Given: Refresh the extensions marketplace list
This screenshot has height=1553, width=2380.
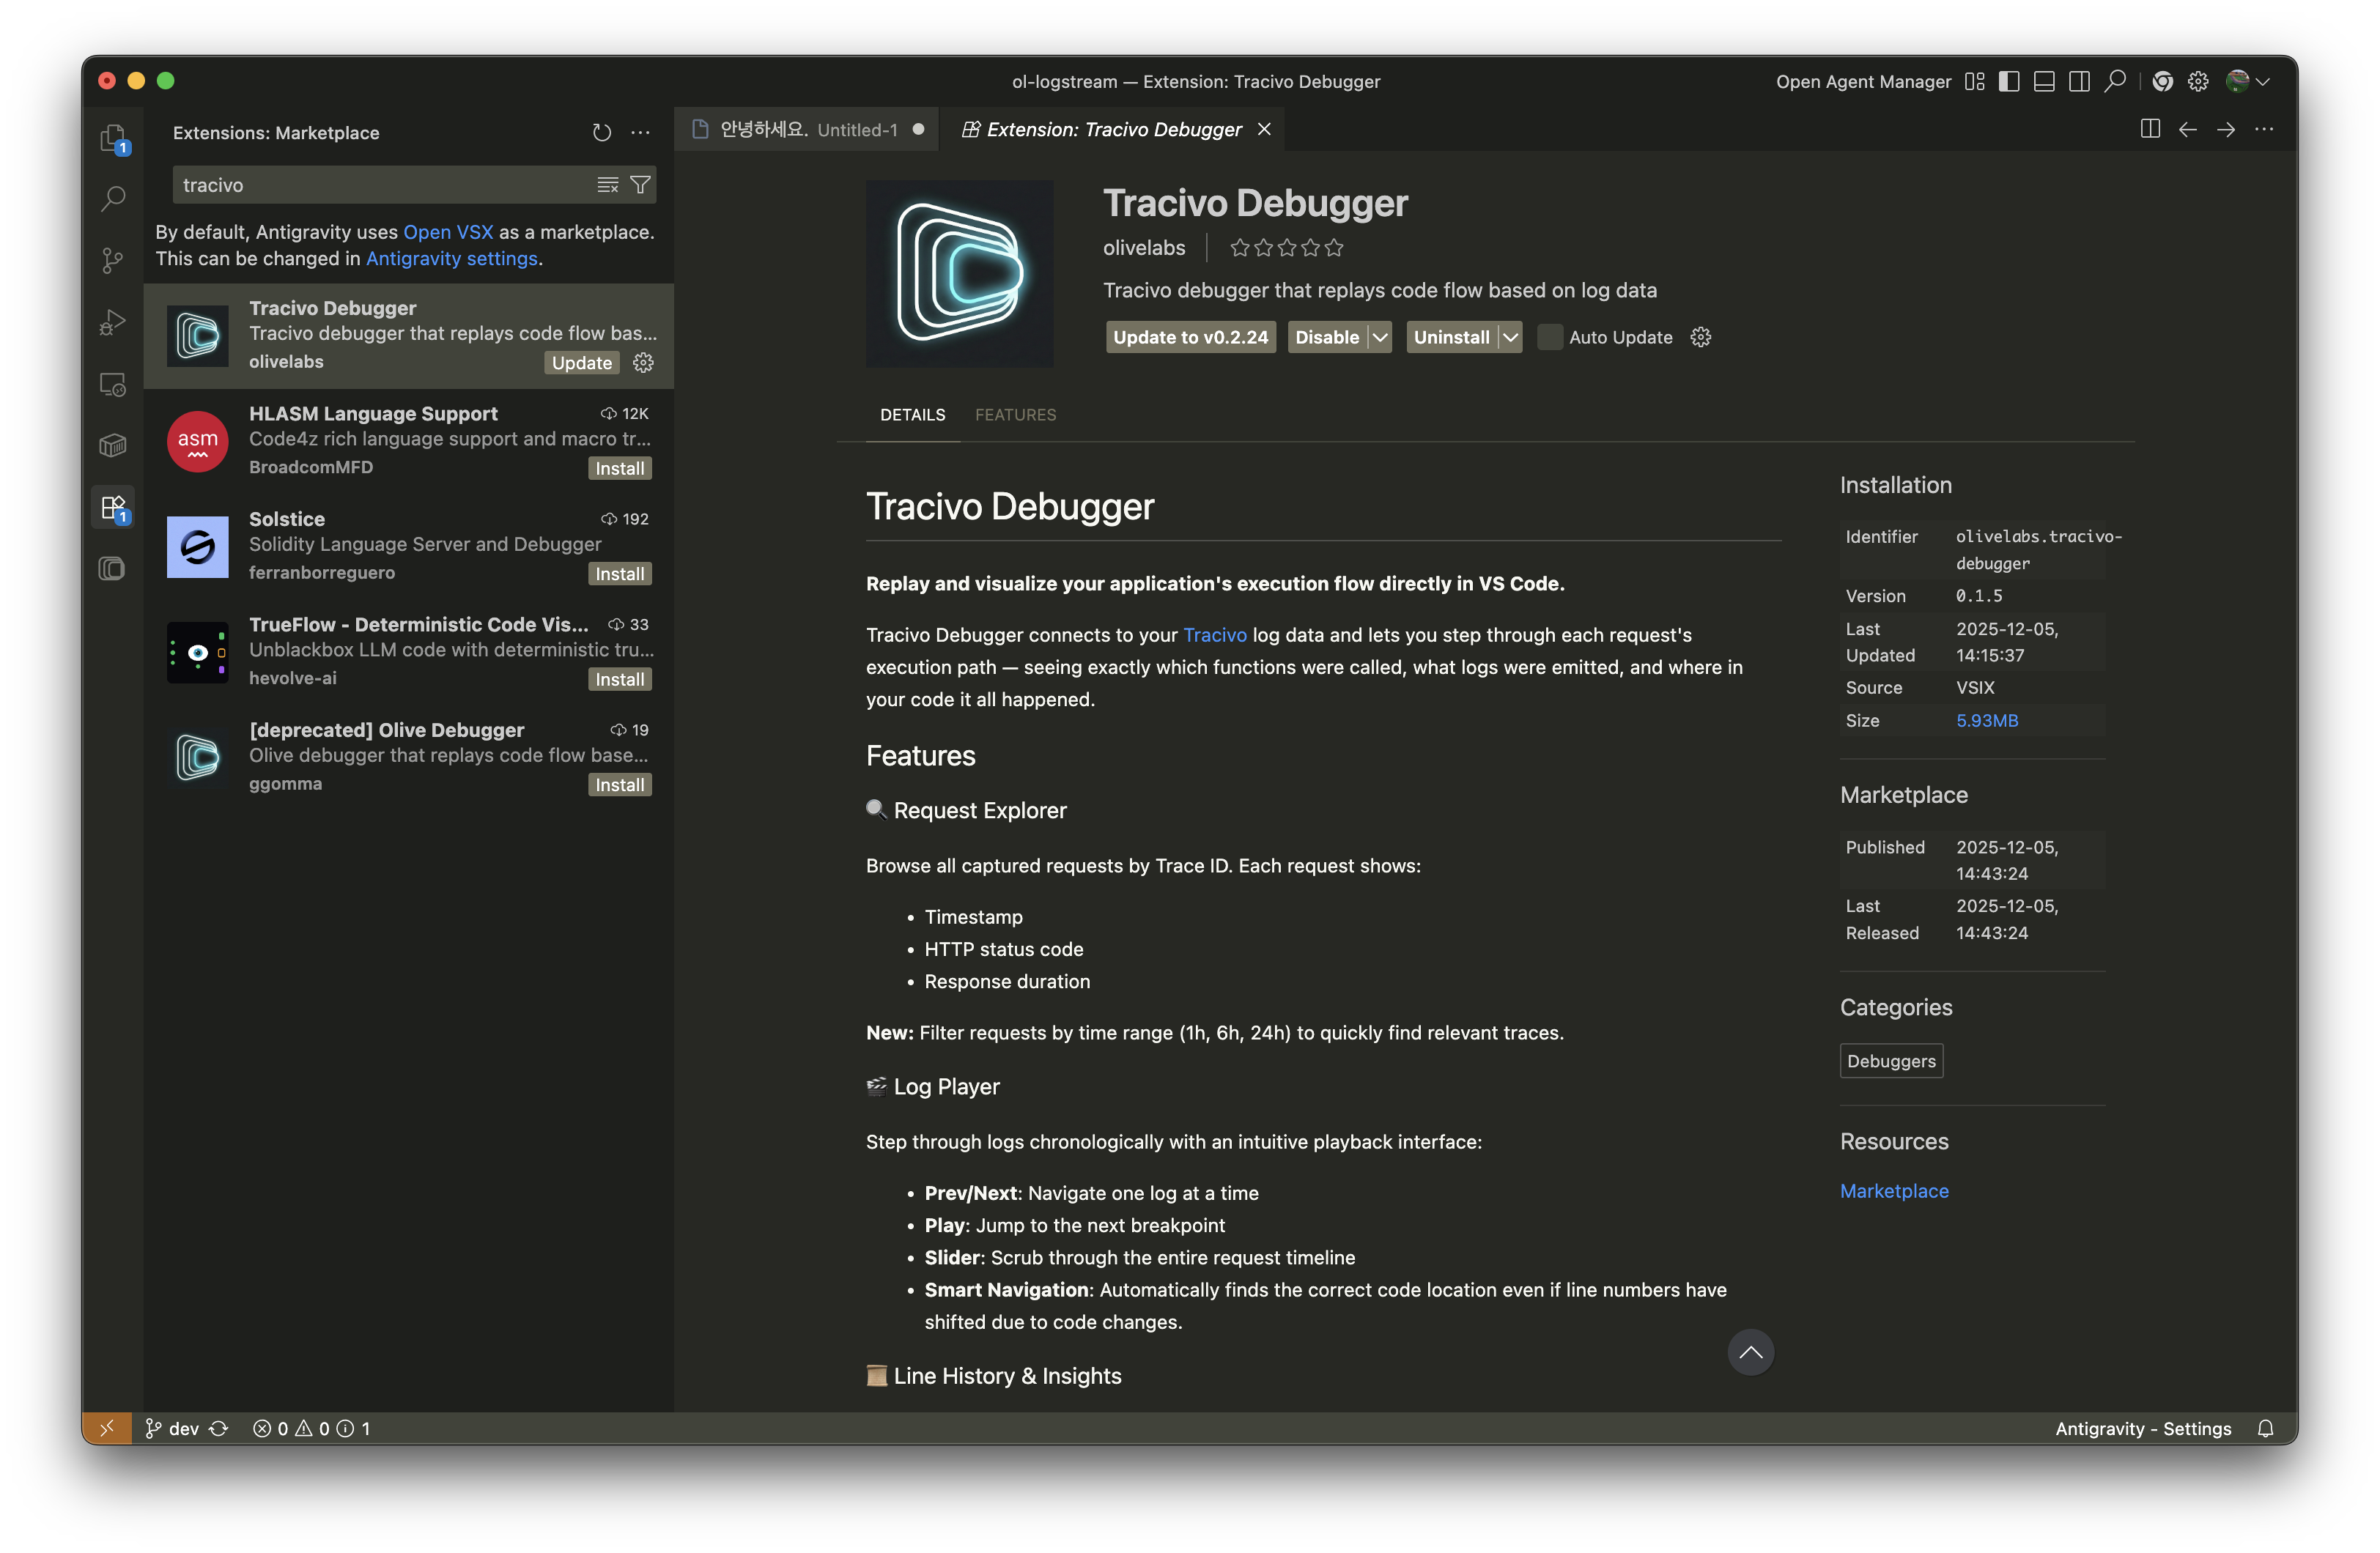Looking at the screenshot, I should [x=601, y=132].
